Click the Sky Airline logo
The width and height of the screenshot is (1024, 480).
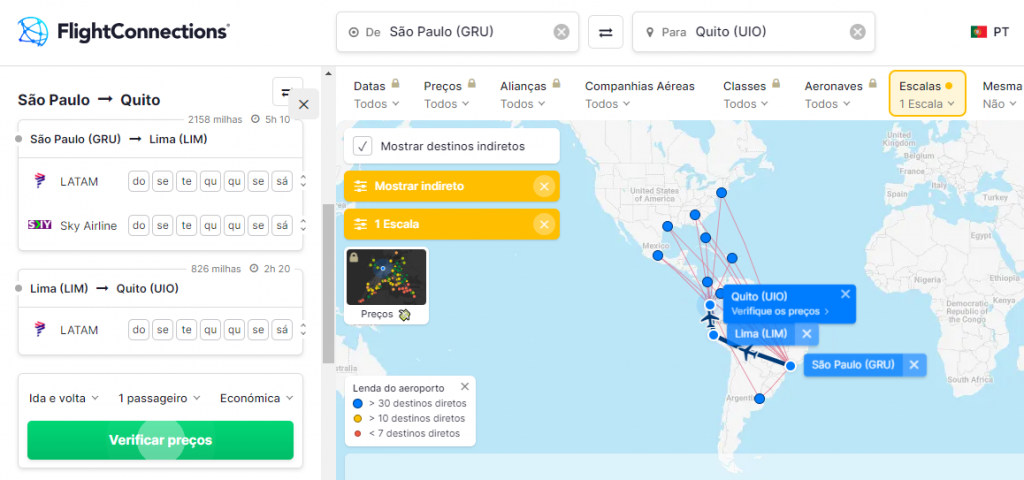(x=40, y=225)
